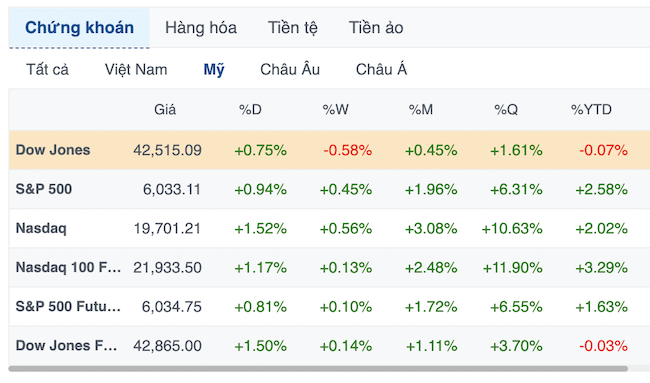The image size is (650, 383).
Task: Open the Dow Jones Futures row
Action: [x=329, y=346]
